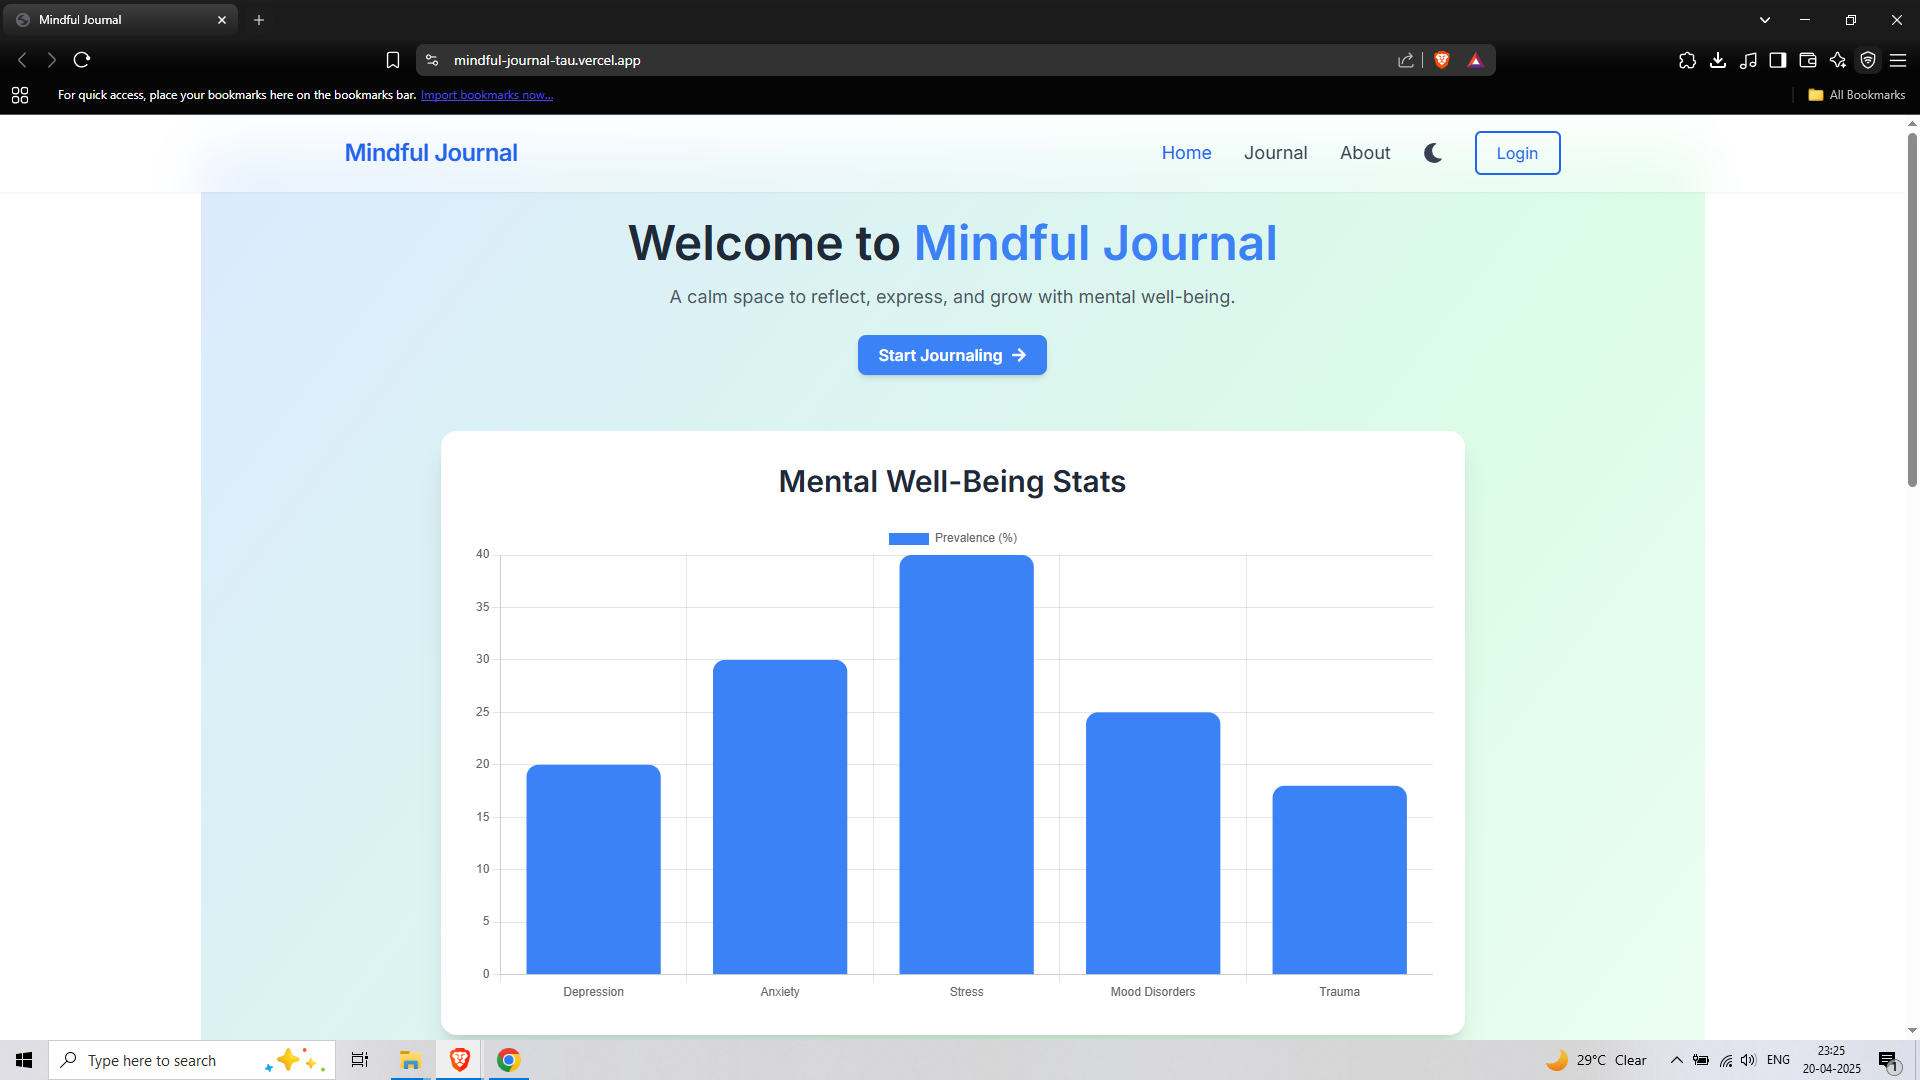Toggle dark mode with moon icon
Viewport: 1920px width, 1080px height.
1433,153
